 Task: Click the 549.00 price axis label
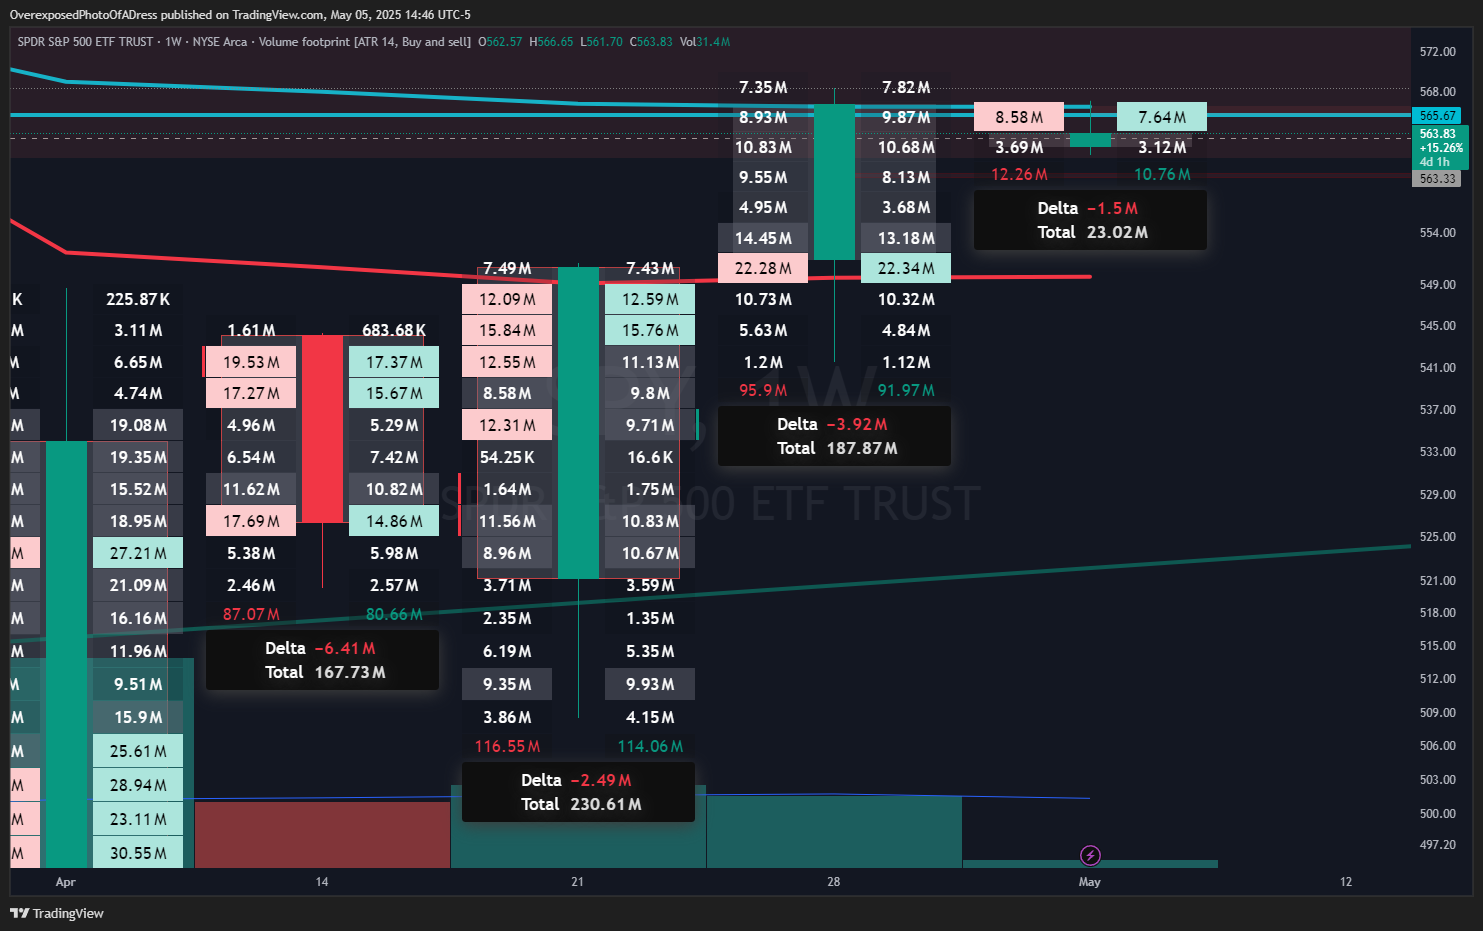click(x=1438, y=285)
